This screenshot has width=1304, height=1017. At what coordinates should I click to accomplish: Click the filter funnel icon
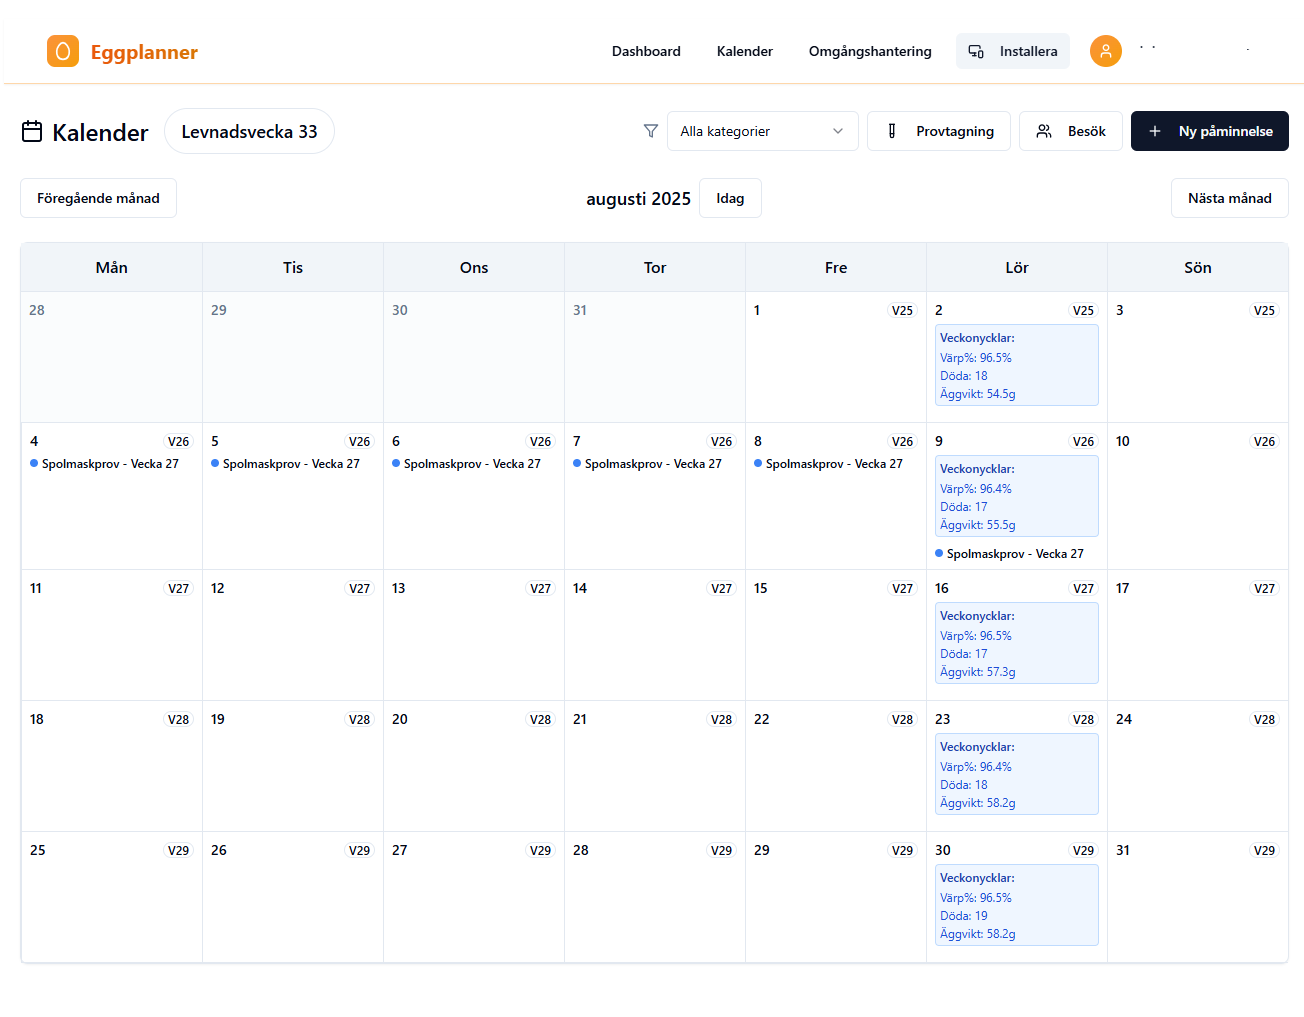point(651,131)
